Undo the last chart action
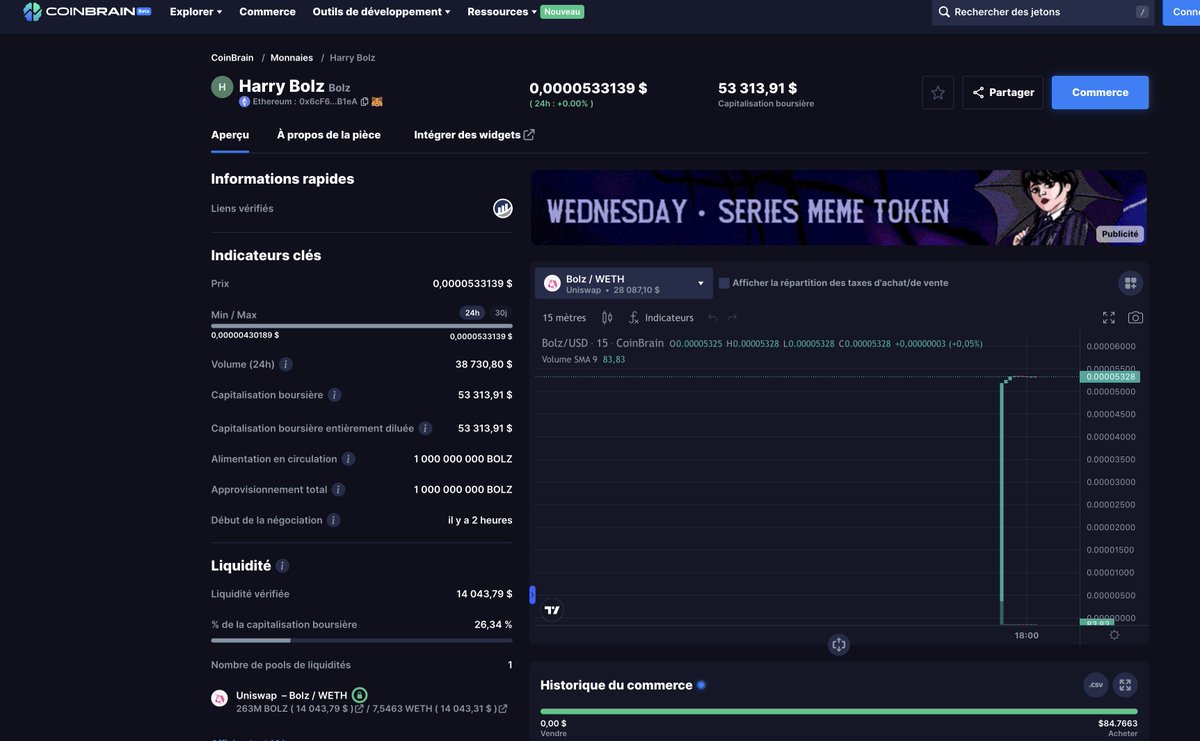Screen dimensions: 1200x741 click(713, 318)
